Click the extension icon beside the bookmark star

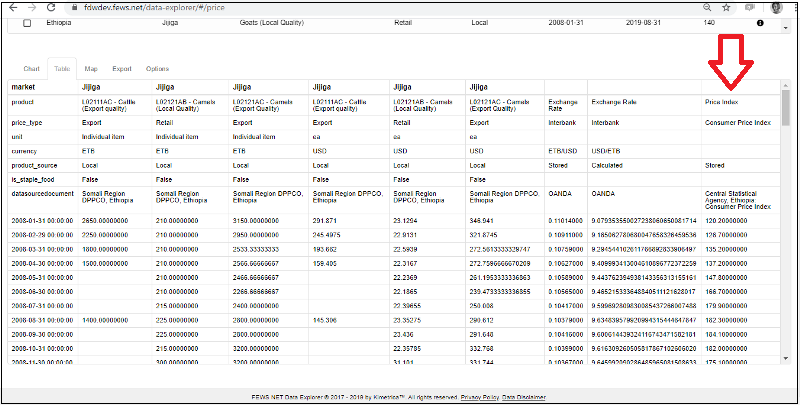tap(750, 6)
